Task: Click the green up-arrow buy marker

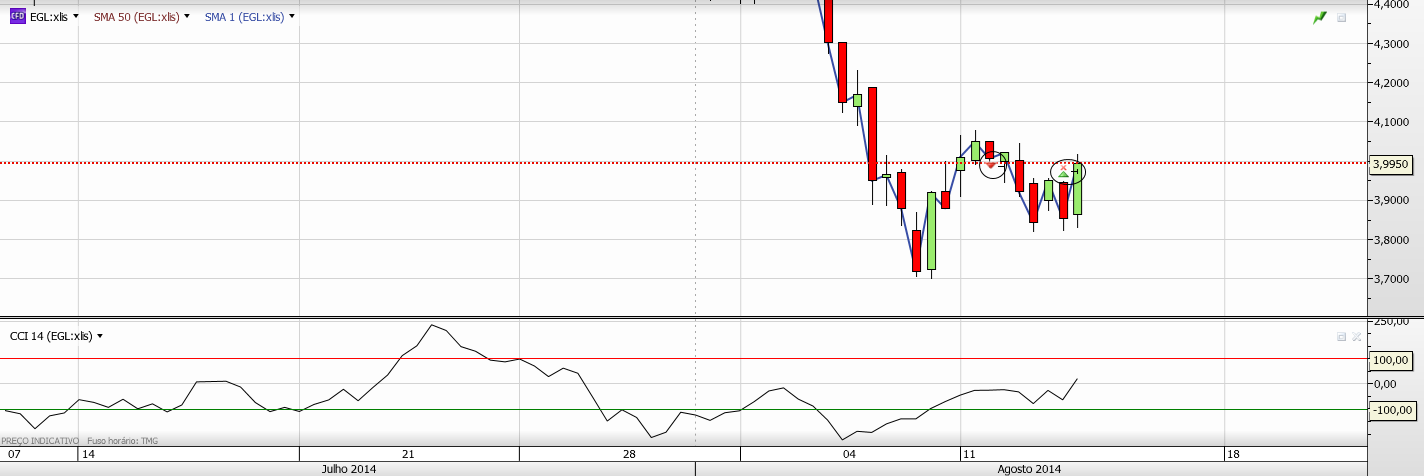Action: click(x=1064, y=174)
